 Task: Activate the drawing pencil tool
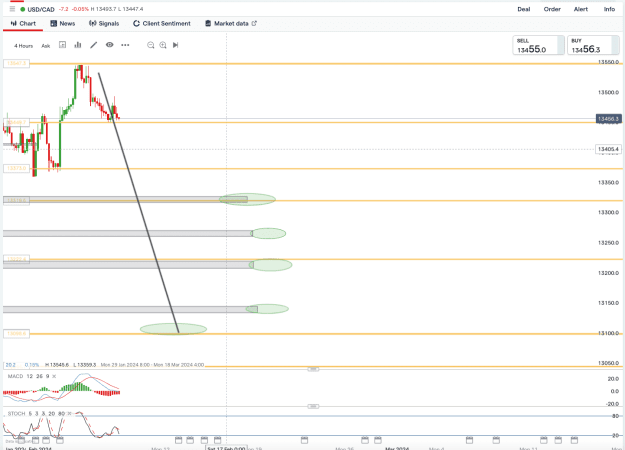click(93, 45)
